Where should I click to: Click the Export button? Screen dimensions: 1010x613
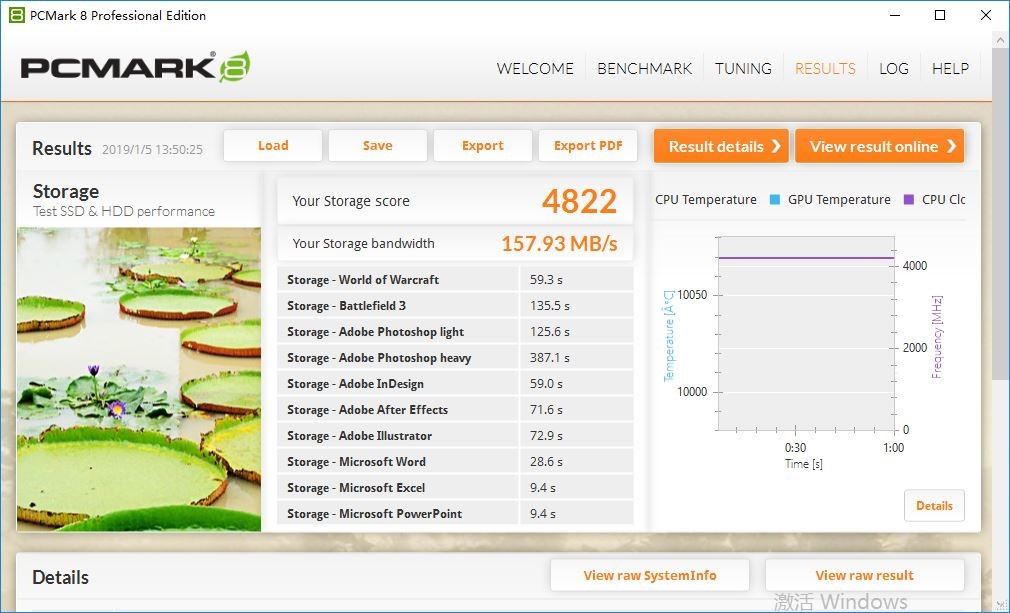tap(482, 146)
